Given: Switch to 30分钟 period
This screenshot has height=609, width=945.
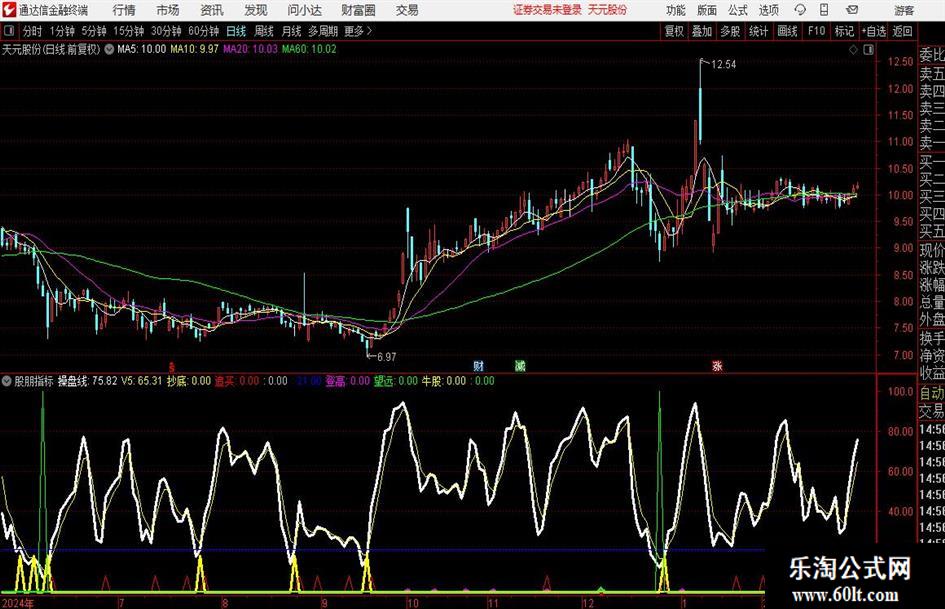Looking at the screenshot, I should click(166, 31).
